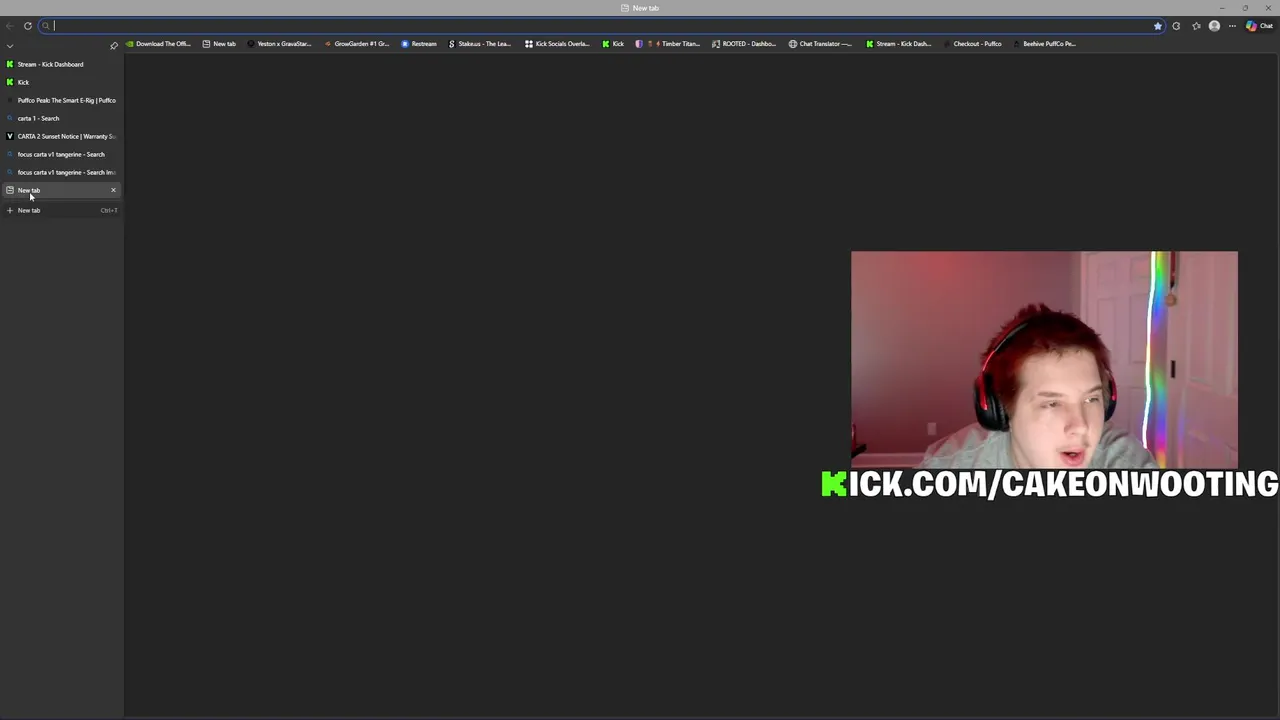Click the purple shield bookmark icon
1280x720 pixels.
click(x=639, y=44)
